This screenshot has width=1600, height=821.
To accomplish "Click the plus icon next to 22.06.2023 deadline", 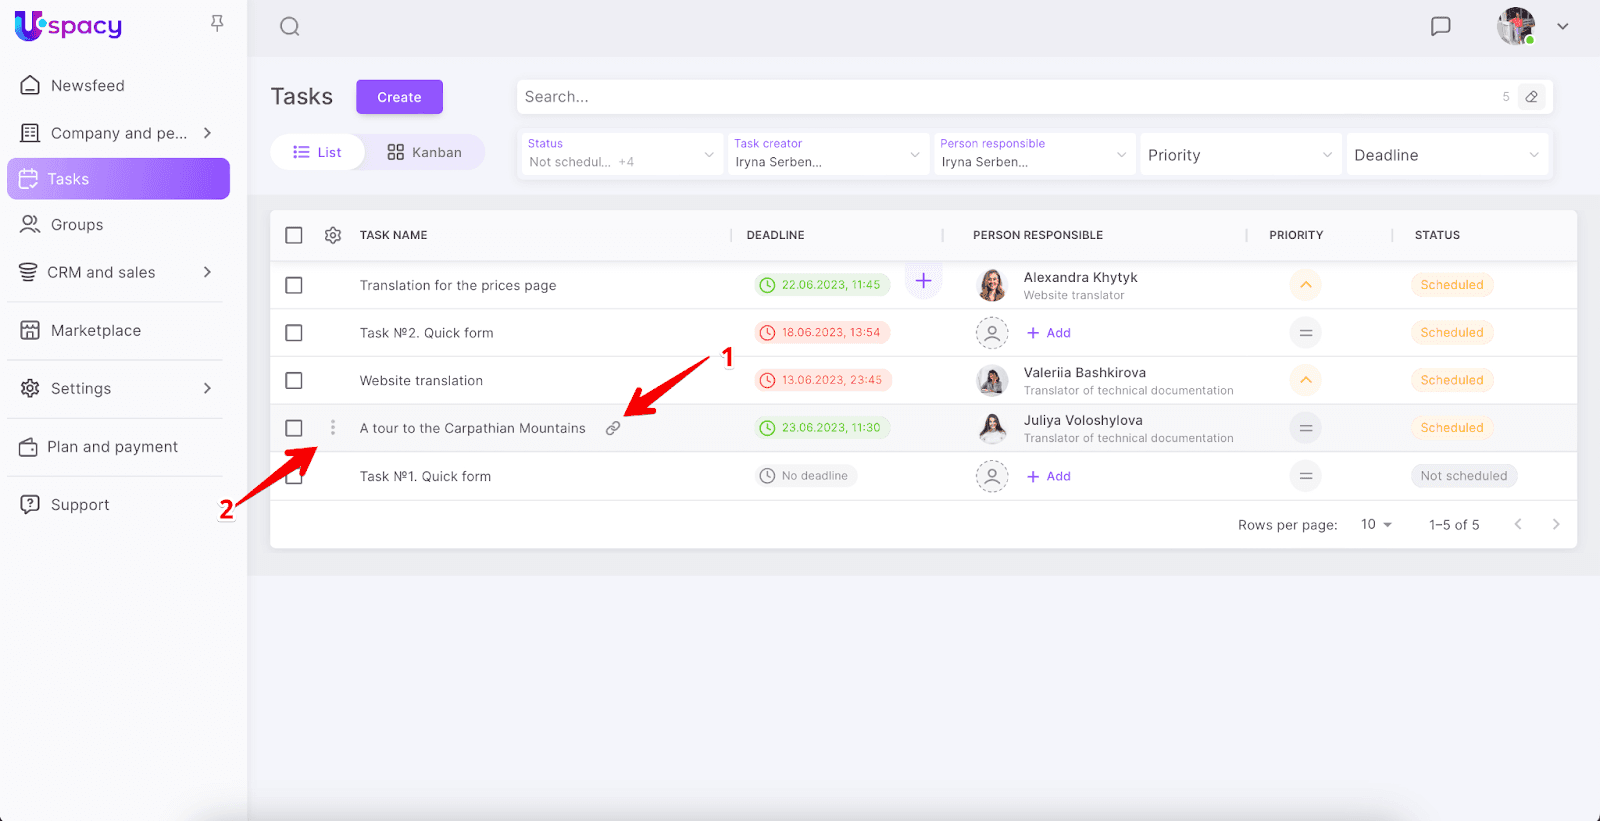I will 923,281.
